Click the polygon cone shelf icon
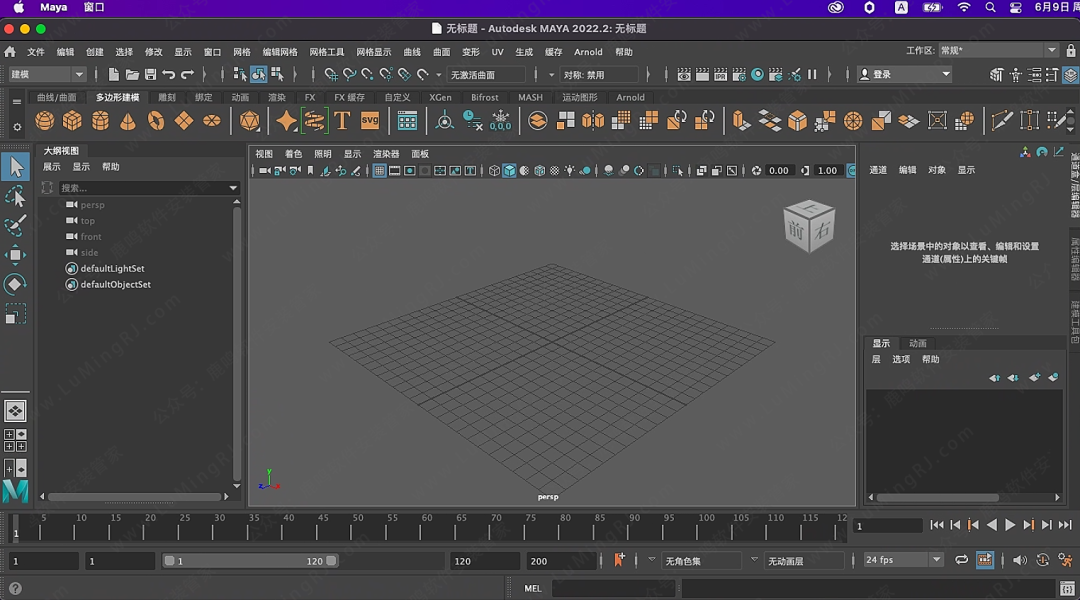1080x600 pixels. coord(128,121)
